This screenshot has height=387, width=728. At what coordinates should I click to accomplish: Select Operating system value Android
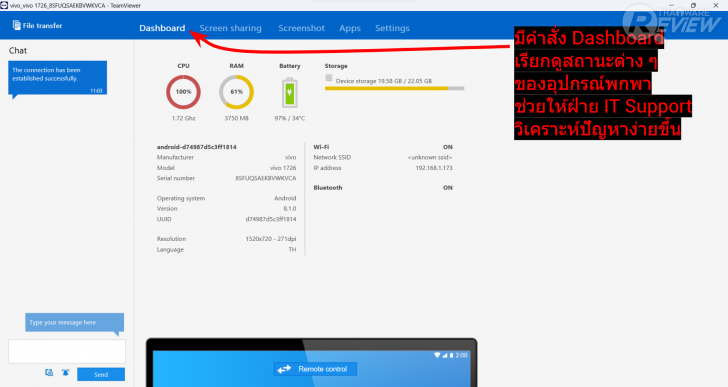pyautogui.click(x=285, y=198)
